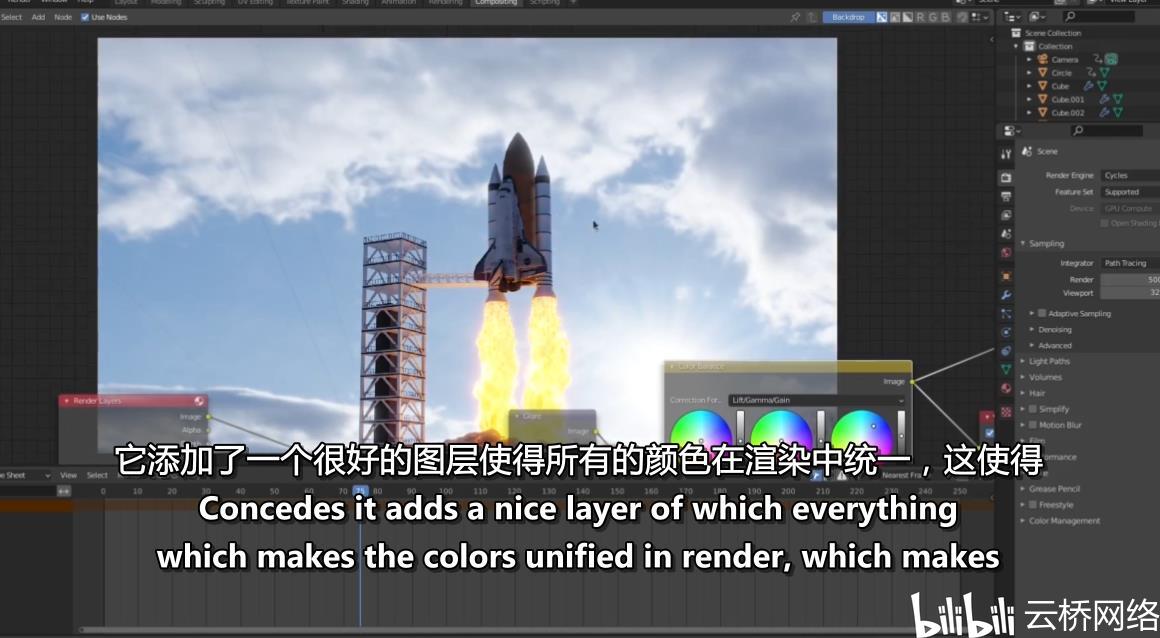
Task: Open outliner filter dropdown
Action: pos(1037,16)
